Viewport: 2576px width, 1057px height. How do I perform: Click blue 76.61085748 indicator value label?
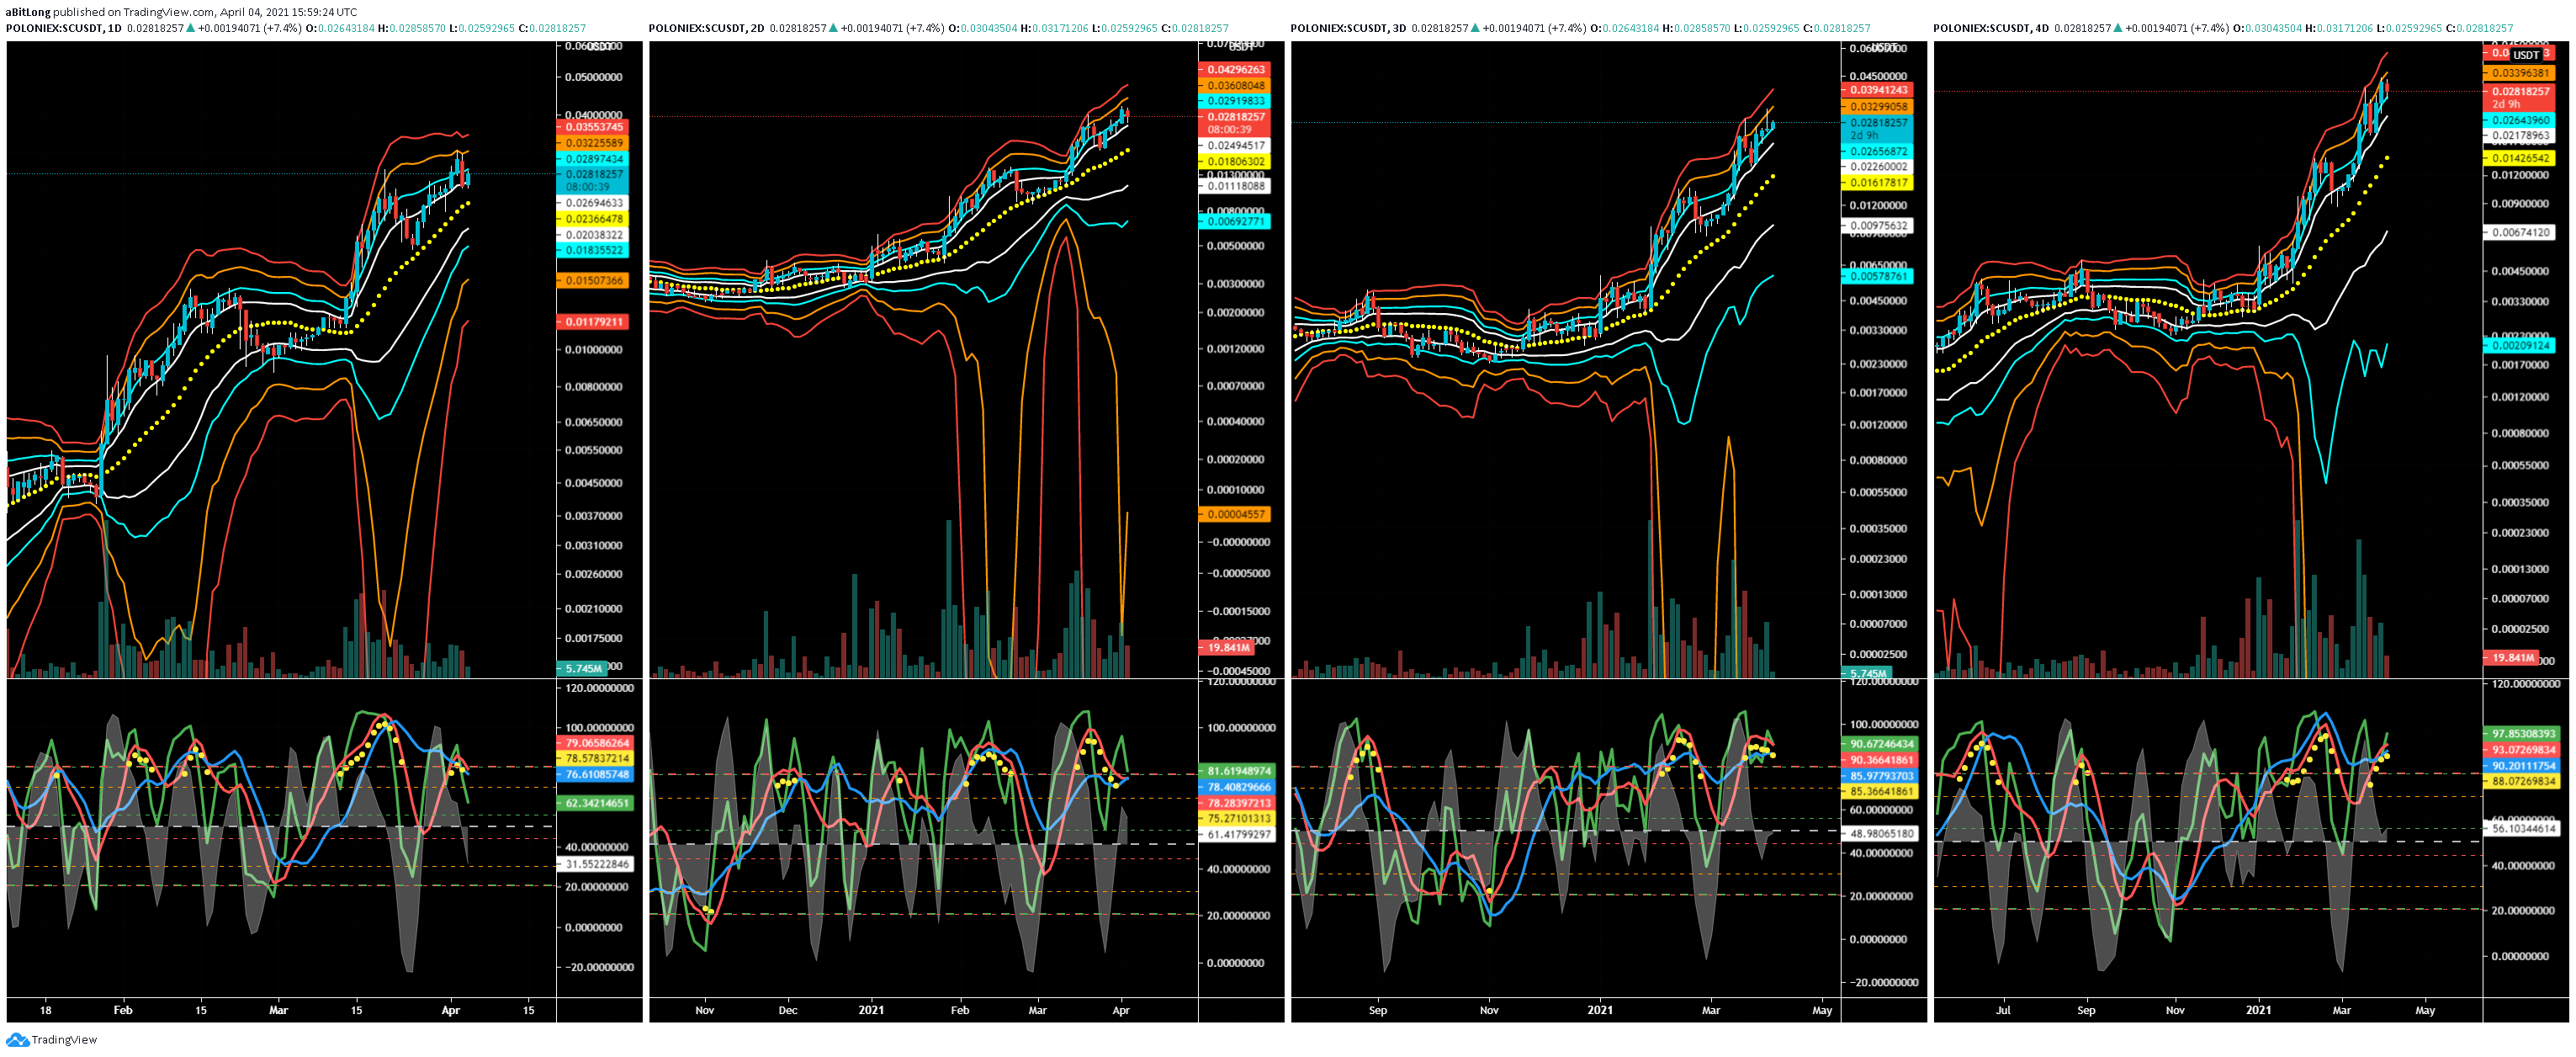[x=595, y=774]
